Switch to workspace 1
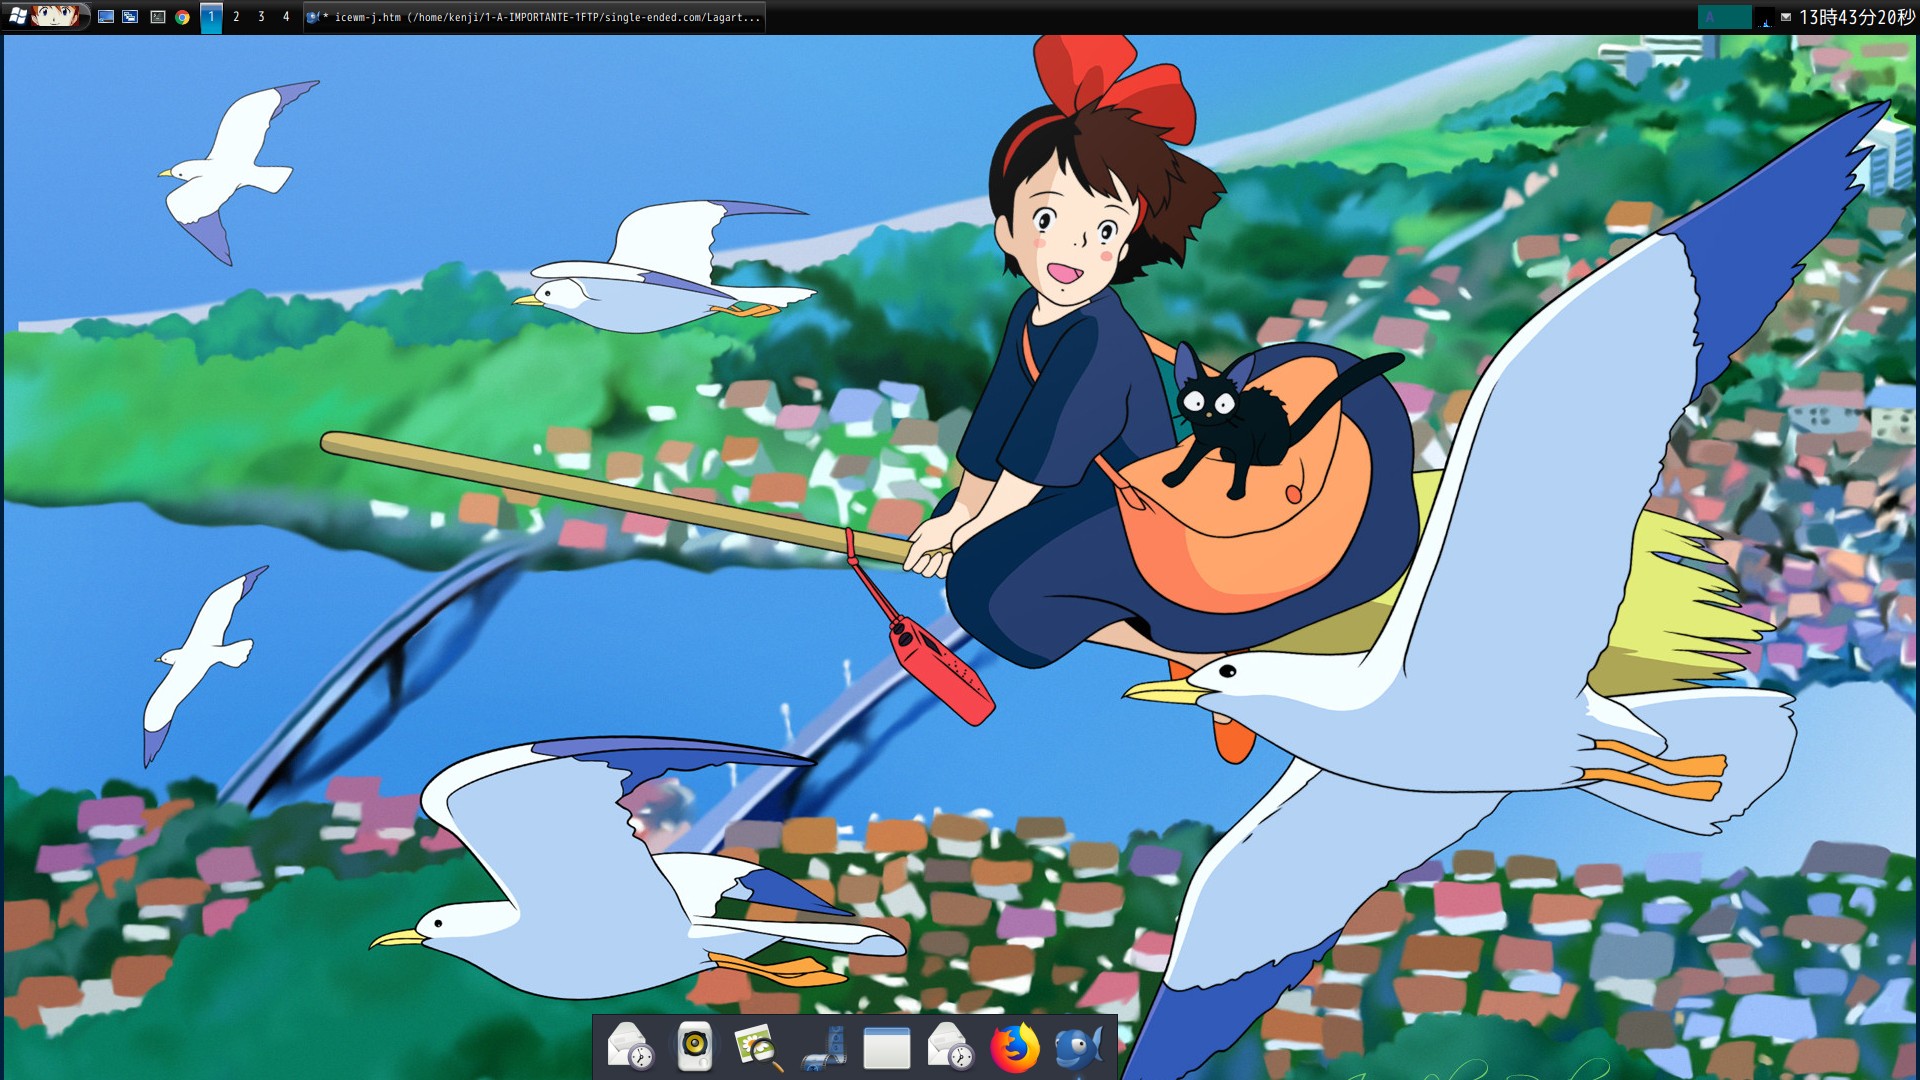This screenshot has height=1080, width=1920. pyautogui.click(x=211, y=17)
